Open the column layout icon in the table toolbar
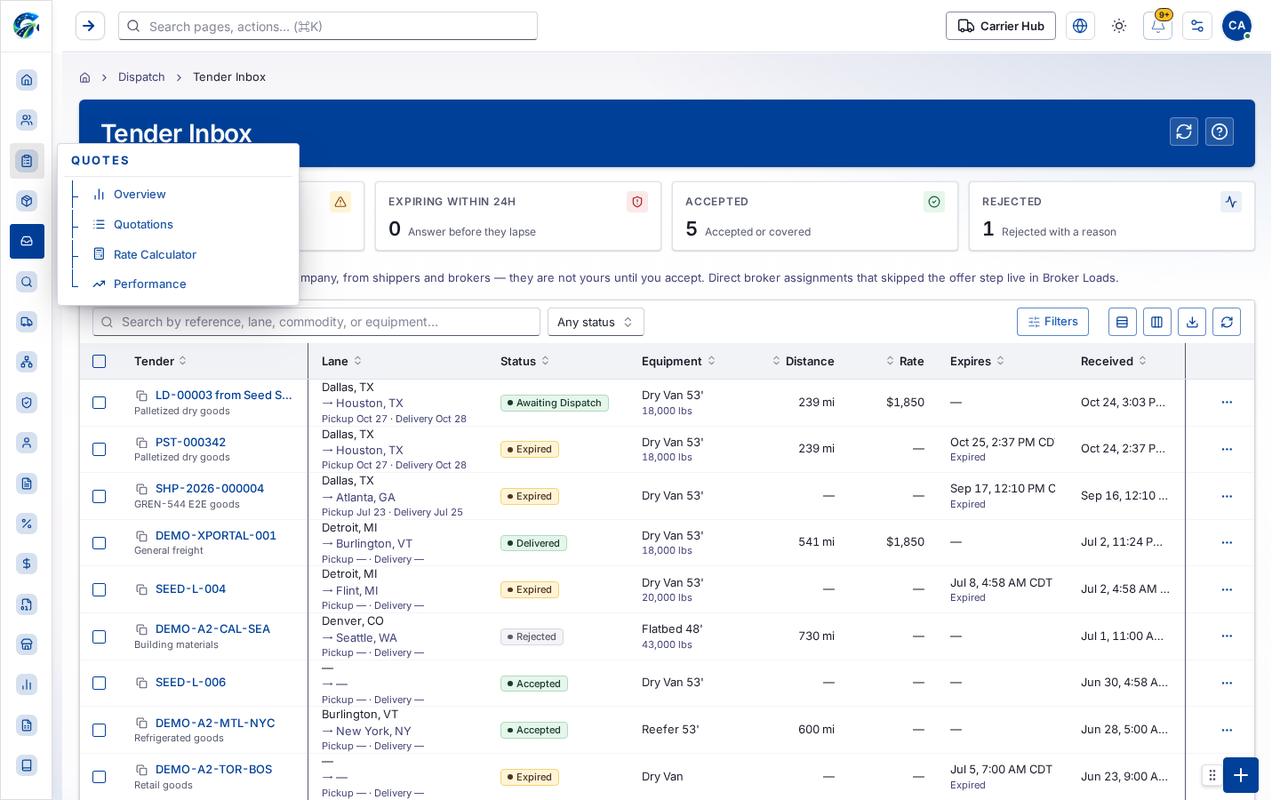Image resolution: width=1280 pixels, height=800 pixels. pyautogui.click(x=1157, y=322)
